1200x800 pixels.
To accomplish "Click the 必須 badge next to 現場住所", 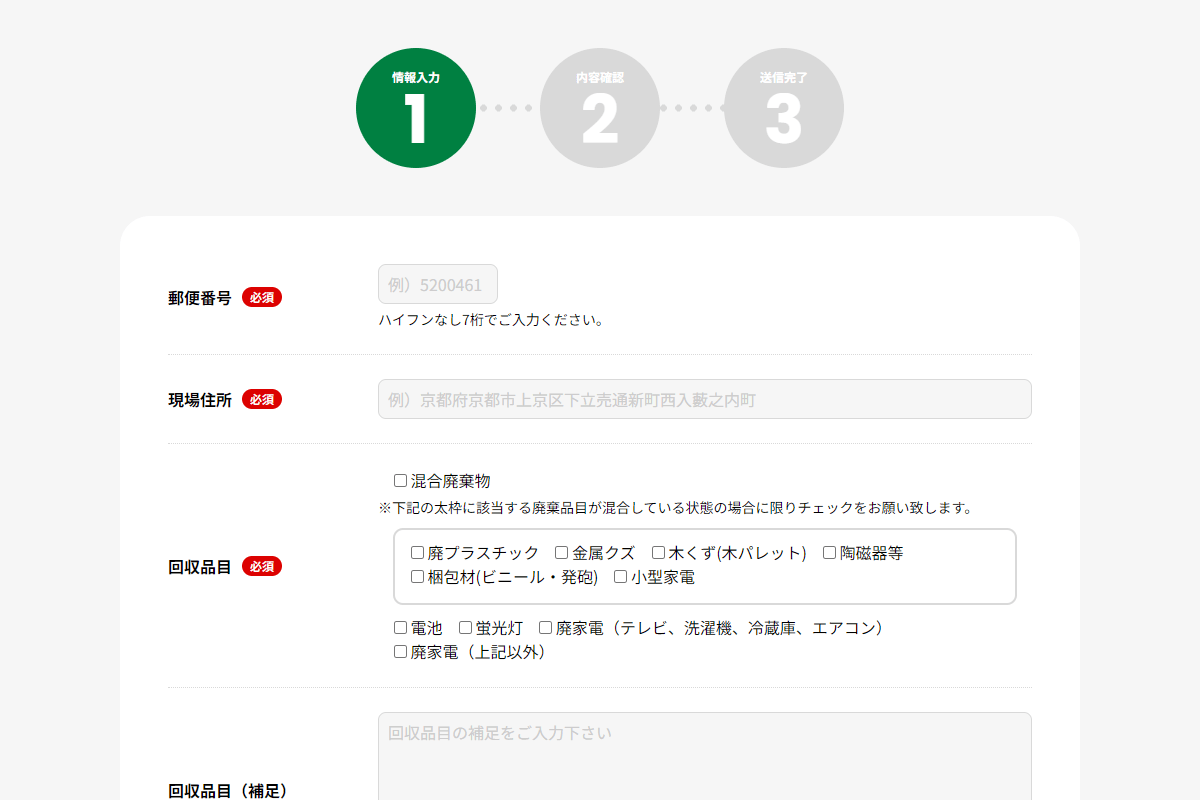I will [262, 399].
